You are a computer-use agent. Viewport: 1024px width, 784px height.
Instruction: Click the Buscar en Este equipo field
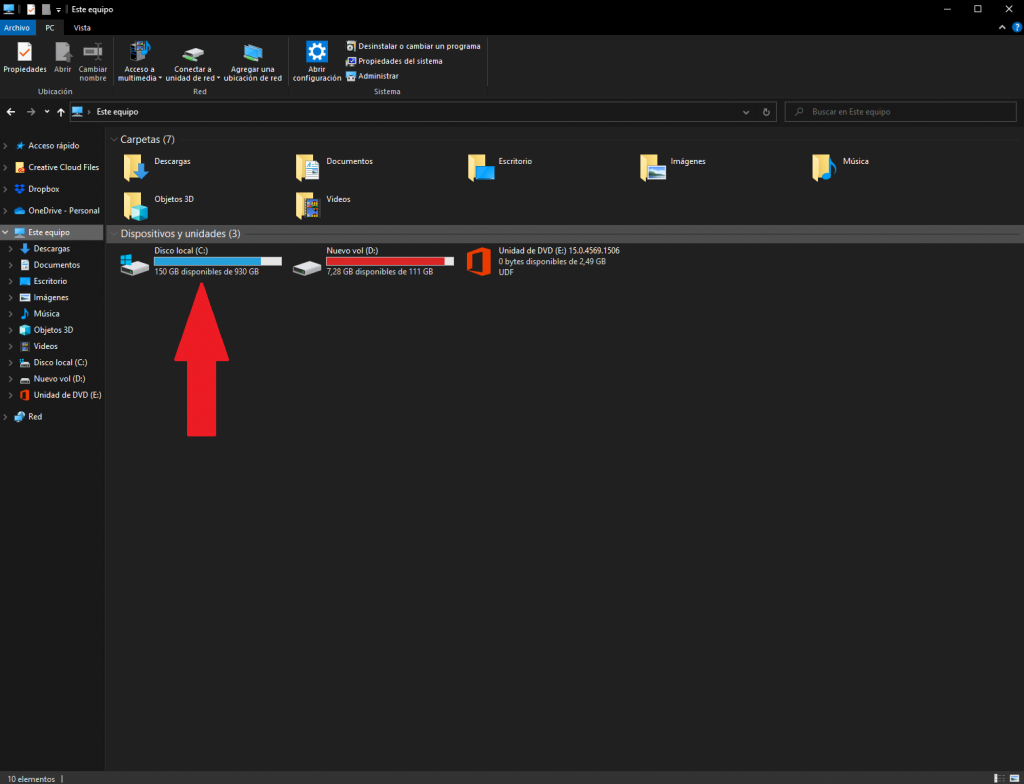900,112
